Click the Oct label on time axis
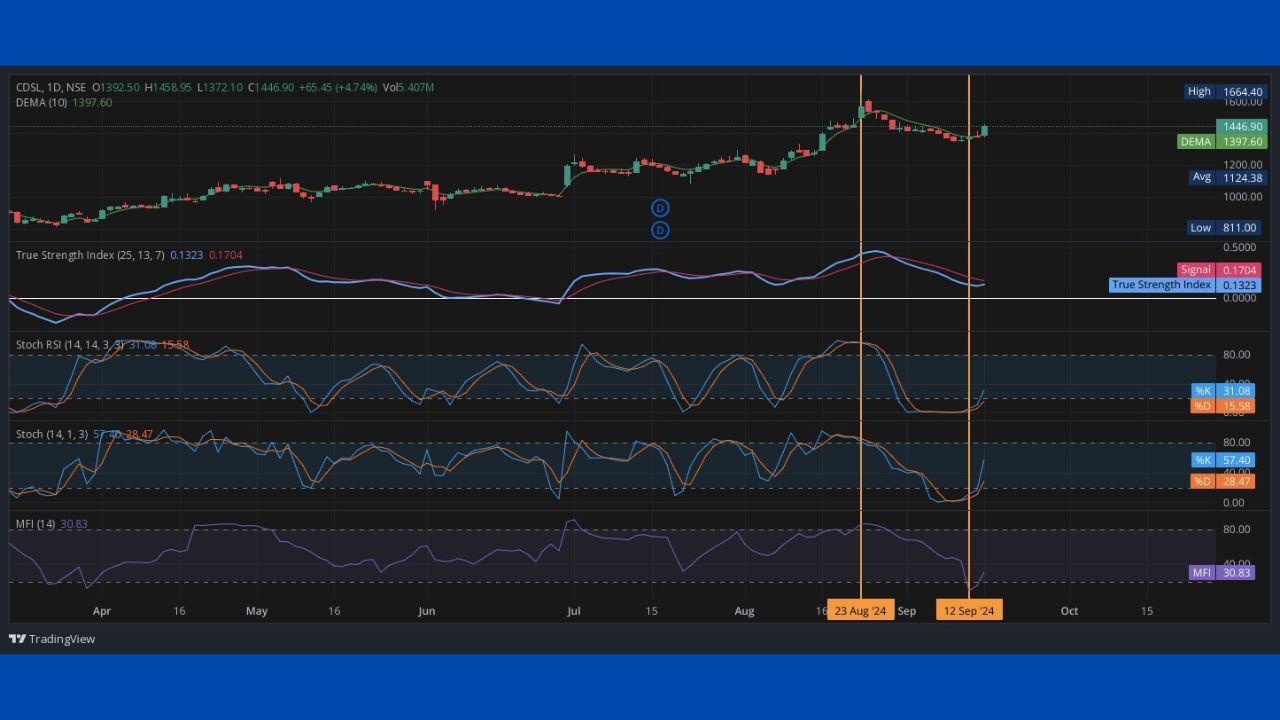 [1069, 611]
